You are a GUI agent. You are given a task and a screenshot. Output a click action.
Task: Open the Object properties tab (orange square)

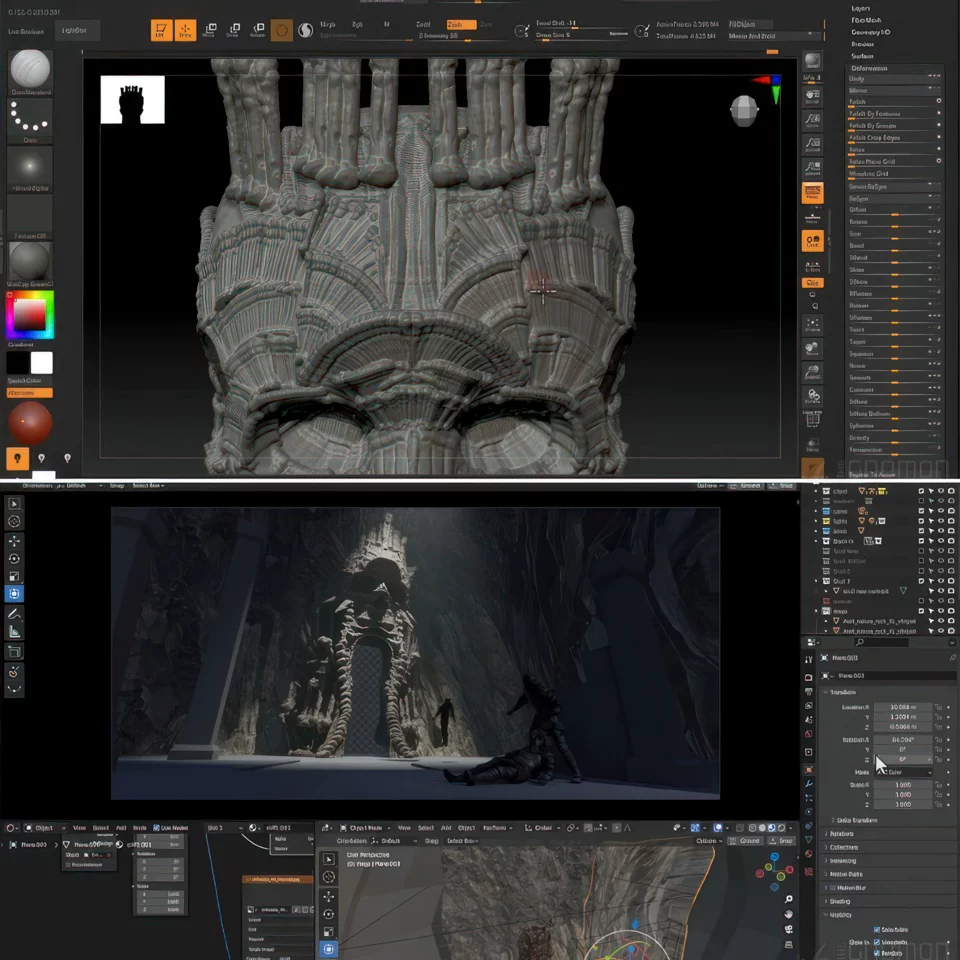(x=809, y=770)
